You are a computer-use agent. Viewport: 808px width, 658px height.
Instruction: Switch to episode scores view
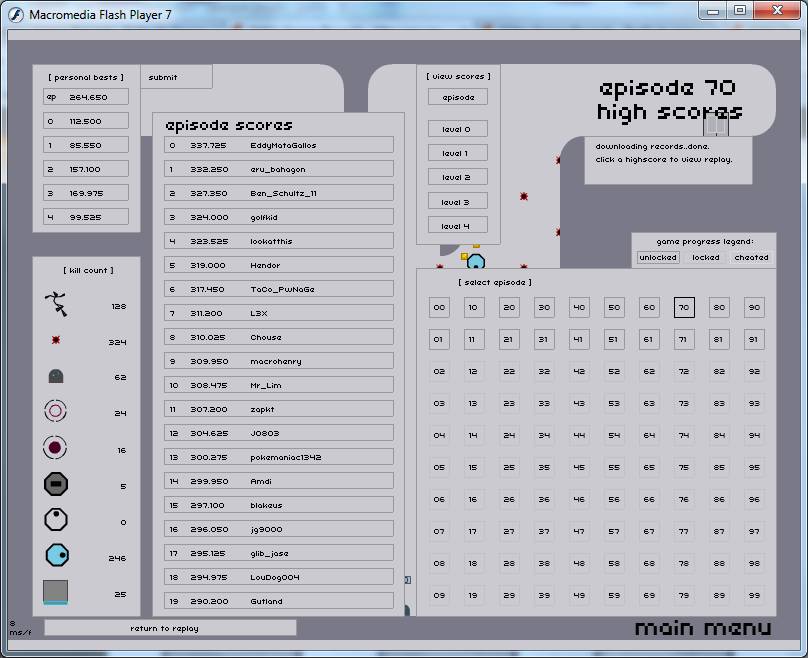458,97
